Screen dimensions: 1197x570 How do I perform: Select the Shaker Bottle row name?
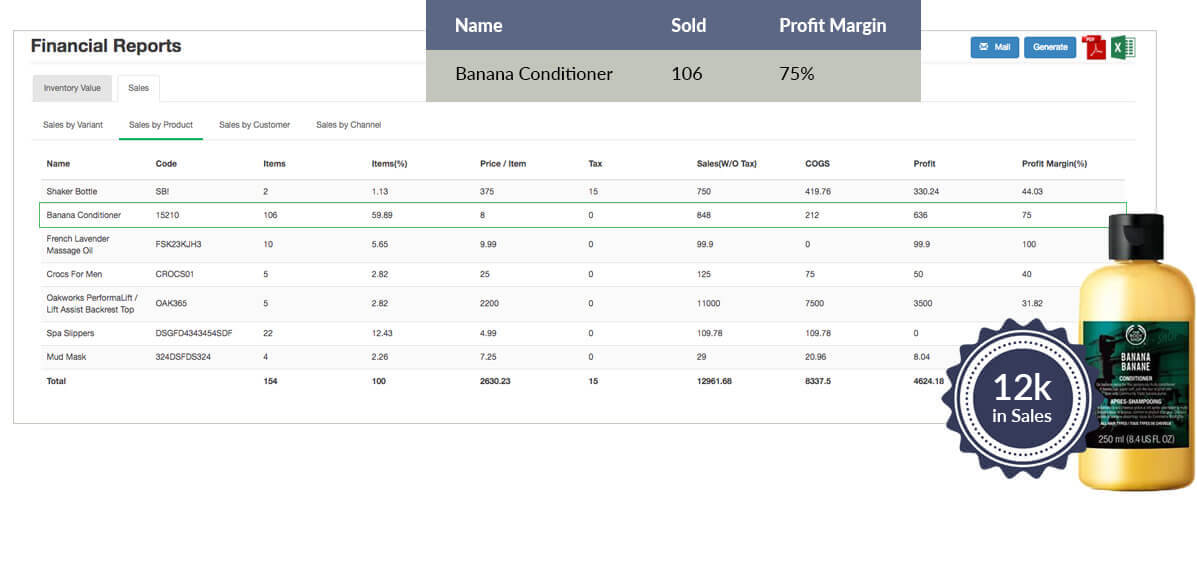tap(72, 192)
